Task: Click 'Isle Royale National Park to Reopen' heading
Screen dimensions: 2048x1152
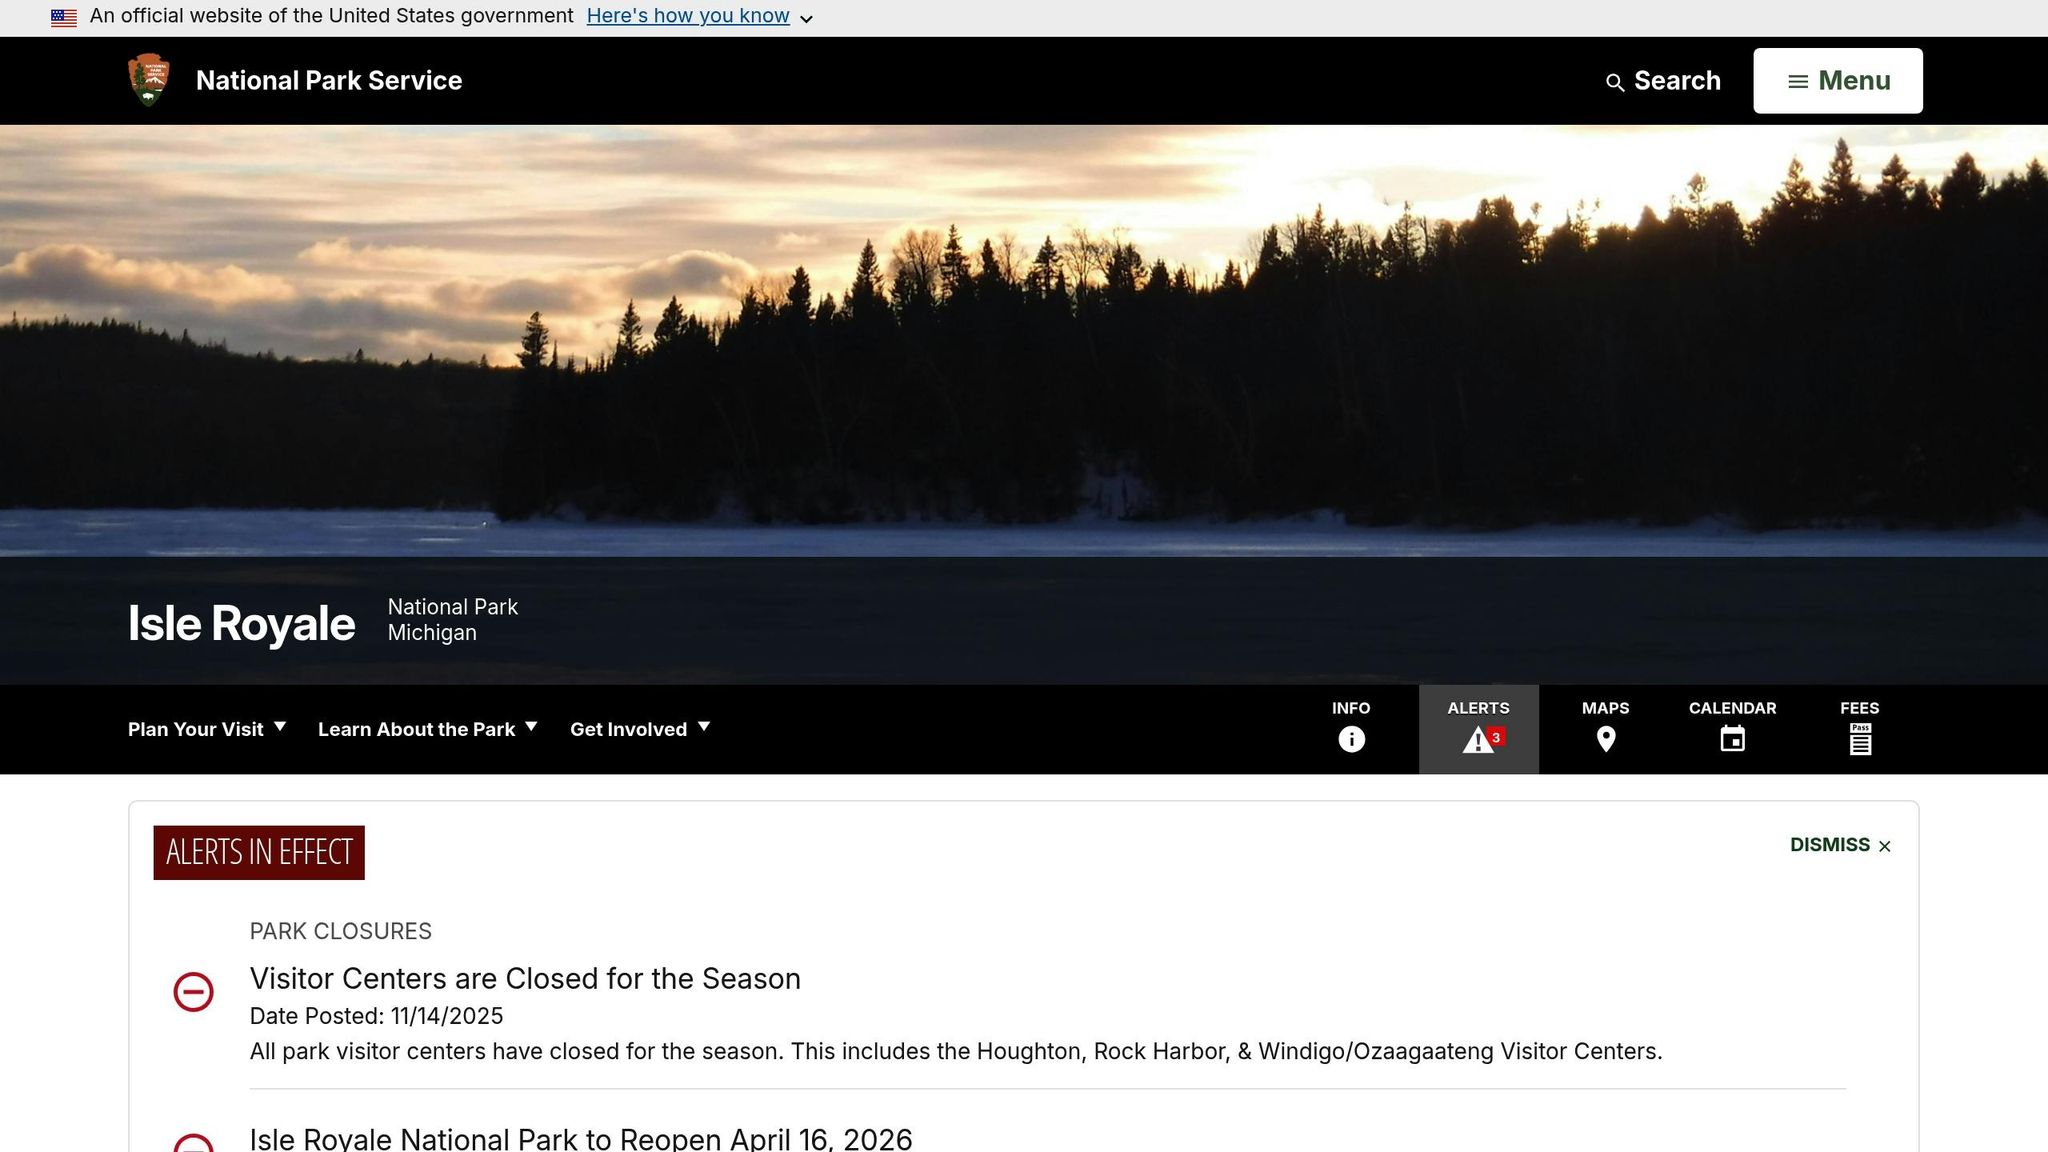Action: pyautogui.click(x=581, y=1138)
